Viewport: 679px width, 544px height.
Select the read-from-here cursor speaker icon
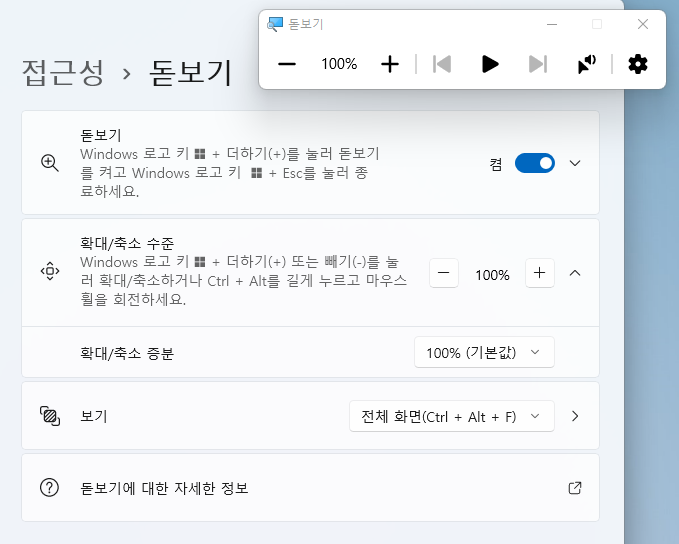tap(587, 64)
